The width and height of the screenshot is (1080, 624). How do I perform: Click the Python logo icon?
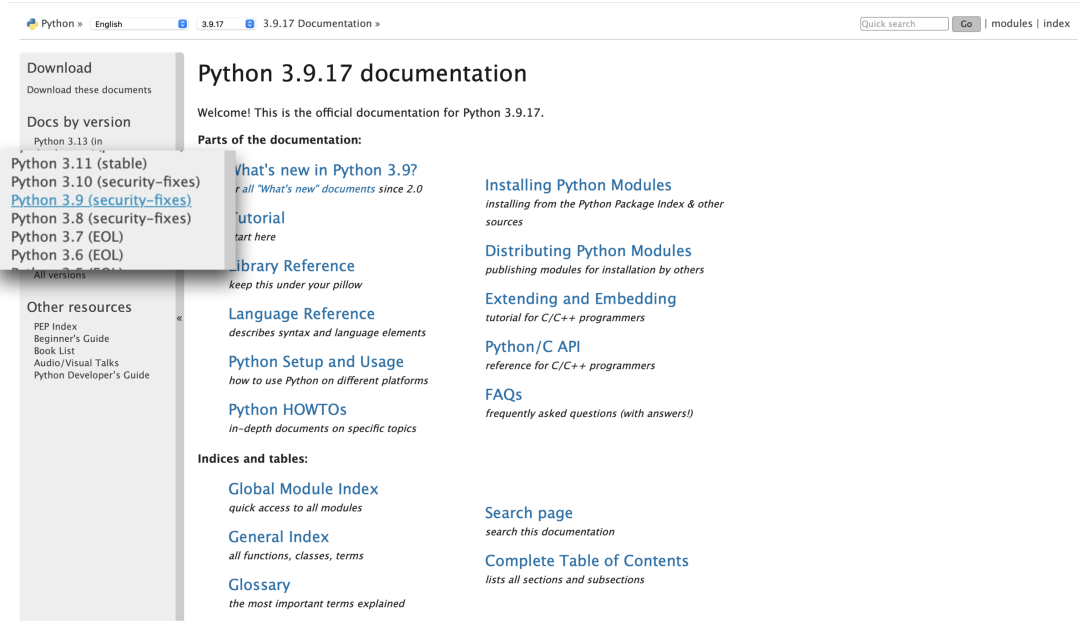pyautogui.click(x=32, y=23)
